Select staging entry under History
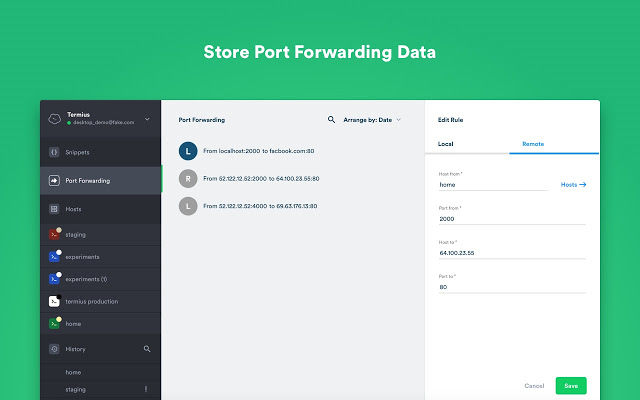 pos(100,389)
